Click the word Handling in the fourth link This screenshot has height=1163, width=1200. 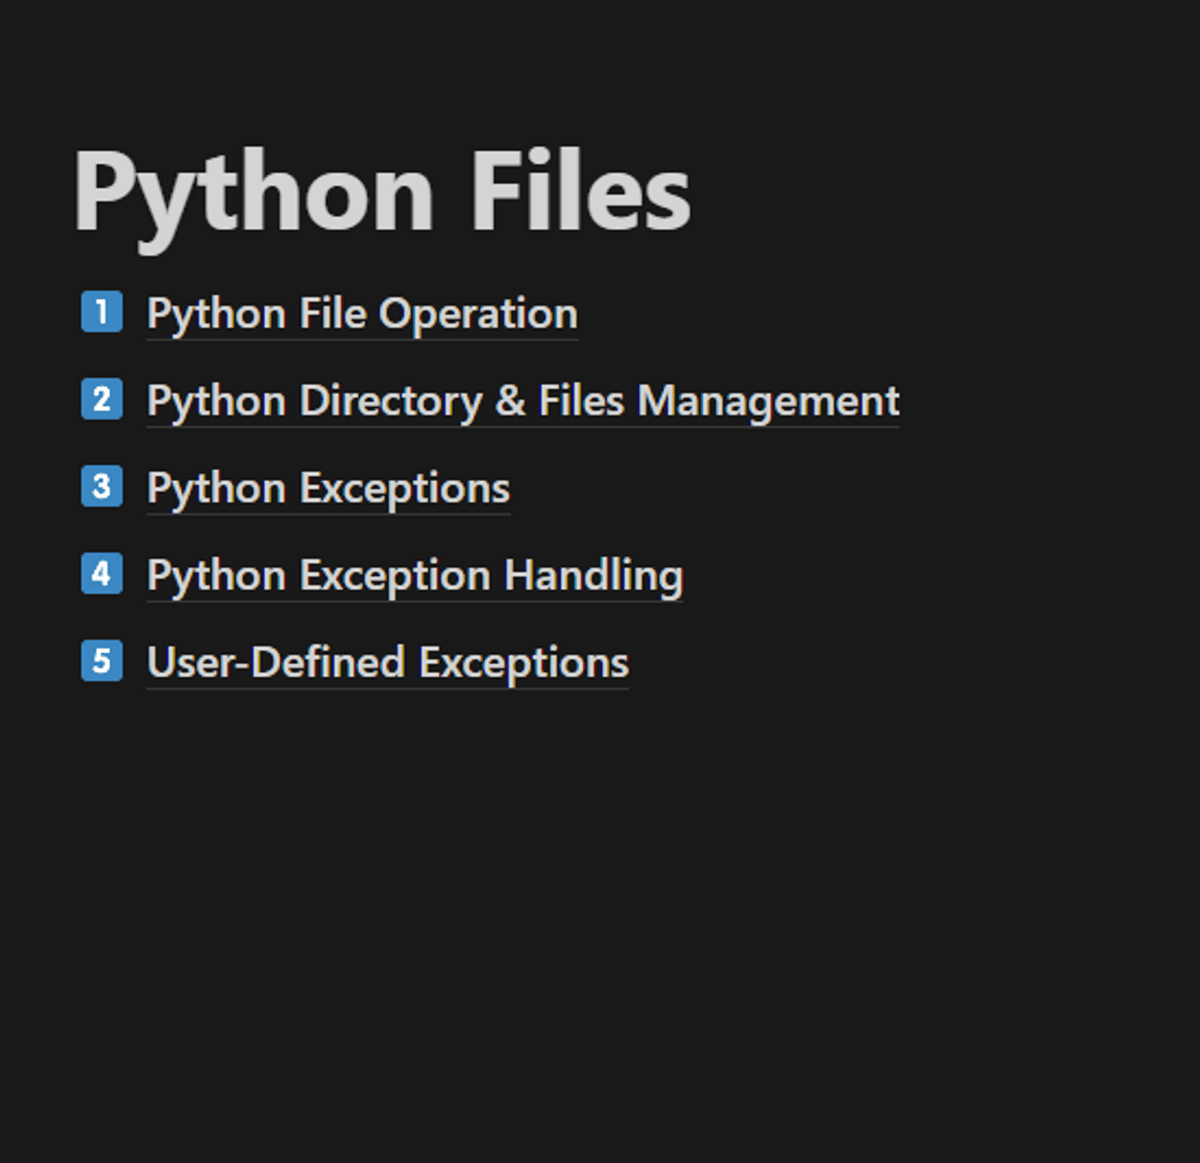click(x=593, y=576)
